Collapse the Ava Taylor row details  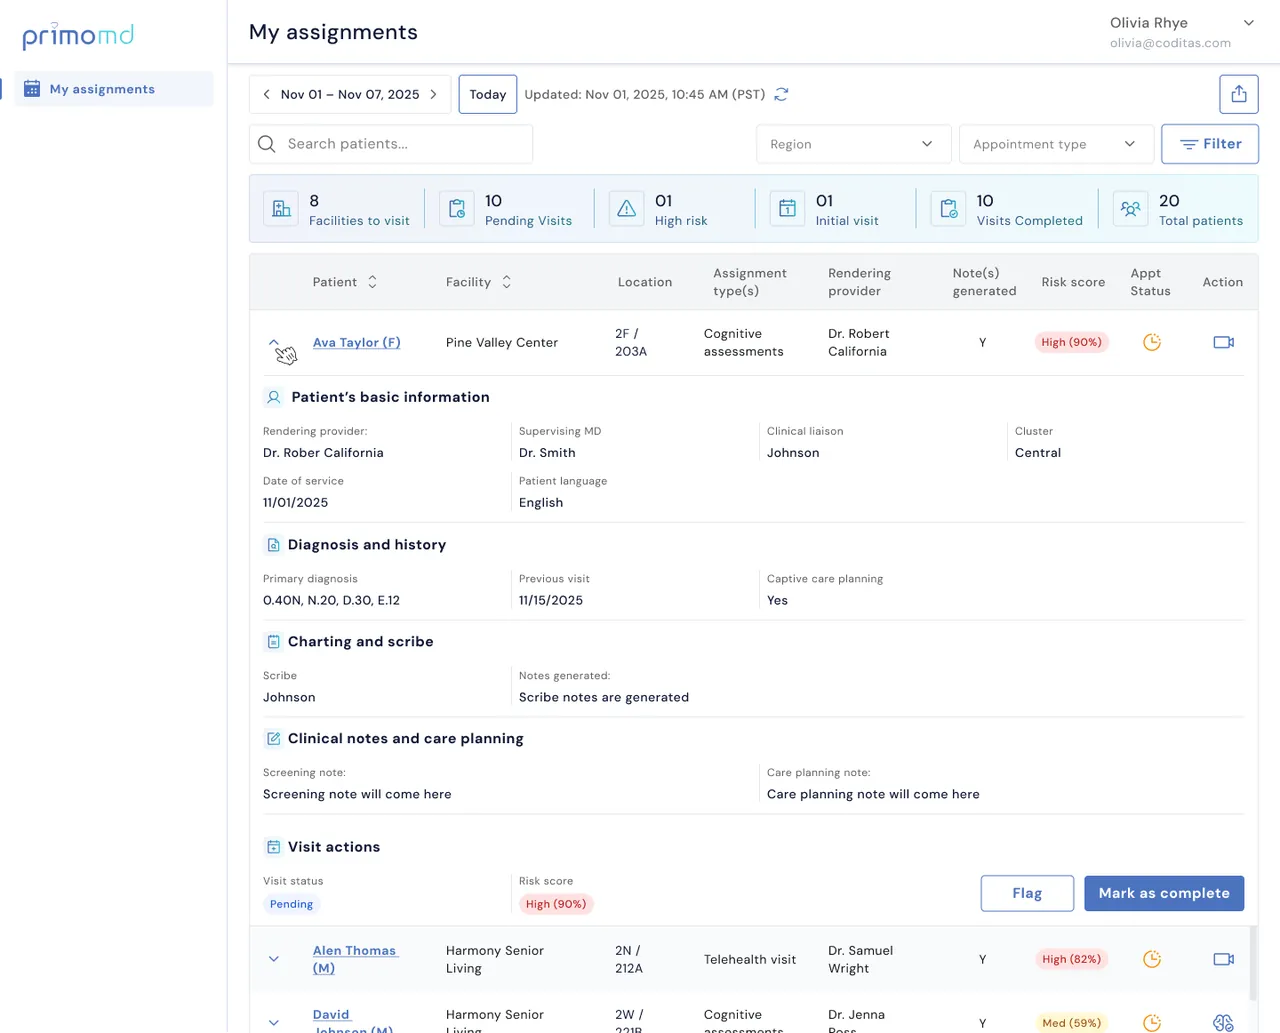coord(274,342)
